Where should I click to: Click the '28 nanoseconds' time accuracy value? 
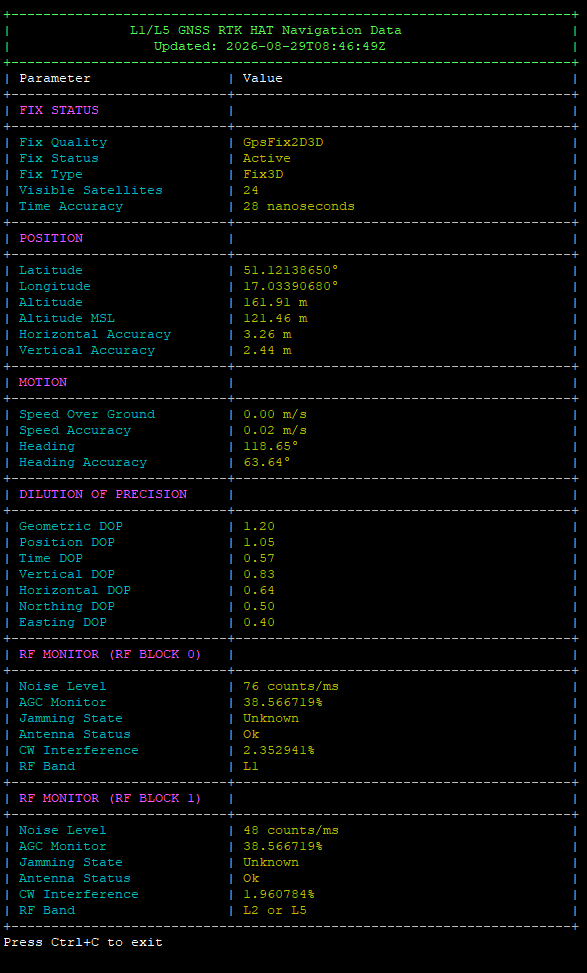(298, 206)
